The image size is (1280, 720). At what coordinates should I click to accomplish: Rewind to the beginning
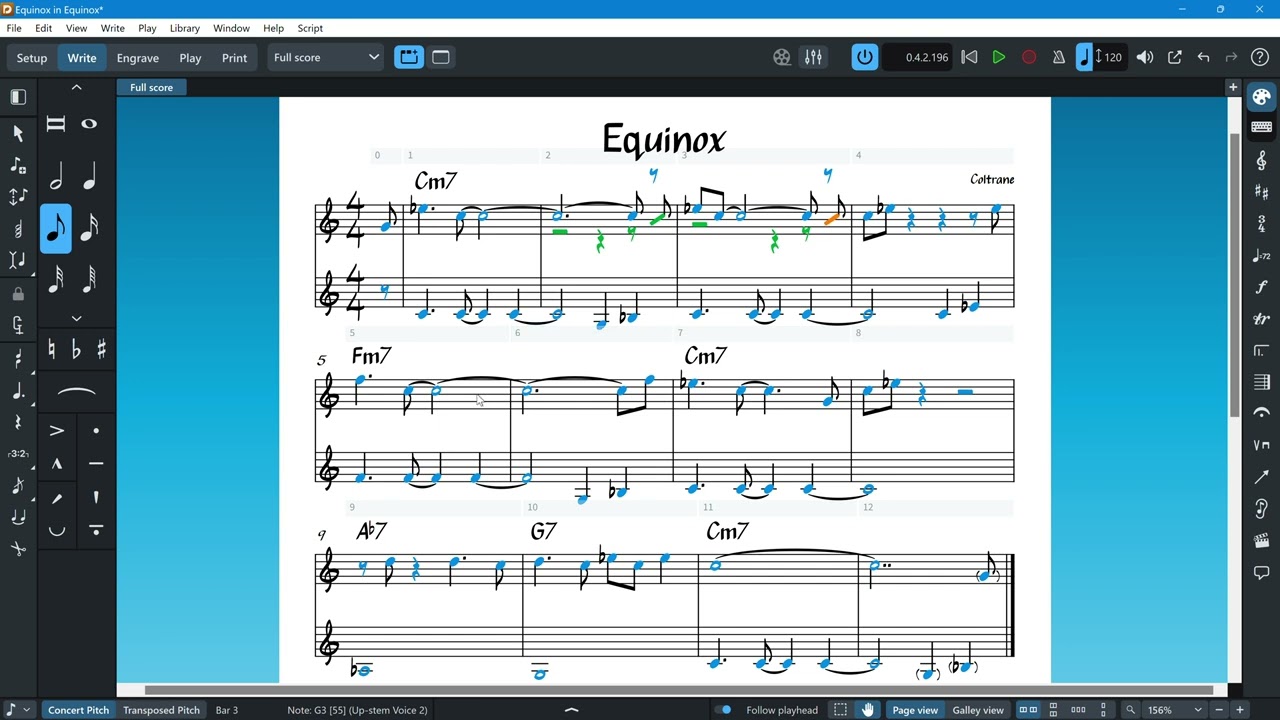969,57
